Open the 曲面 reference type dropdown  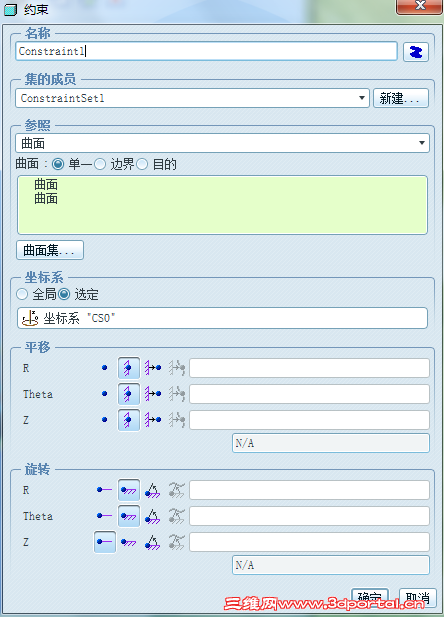tap(422, 143)
